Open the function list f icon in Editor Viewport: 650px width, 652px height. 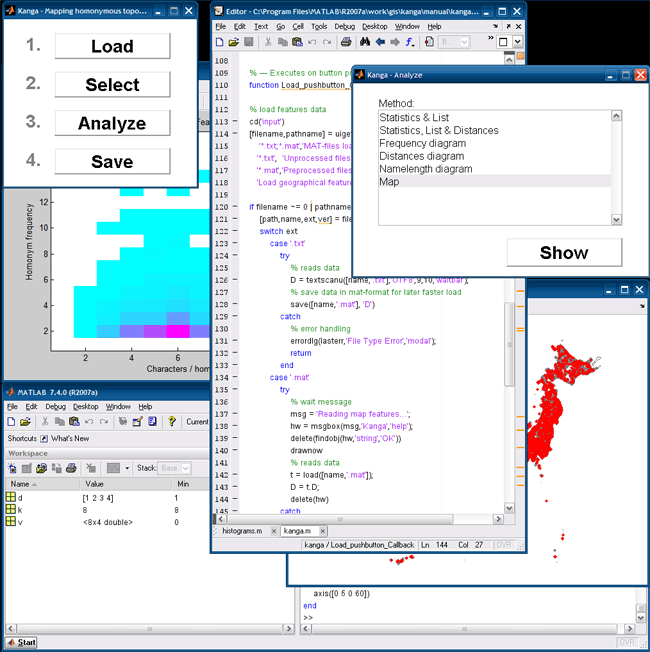(410, 42)
